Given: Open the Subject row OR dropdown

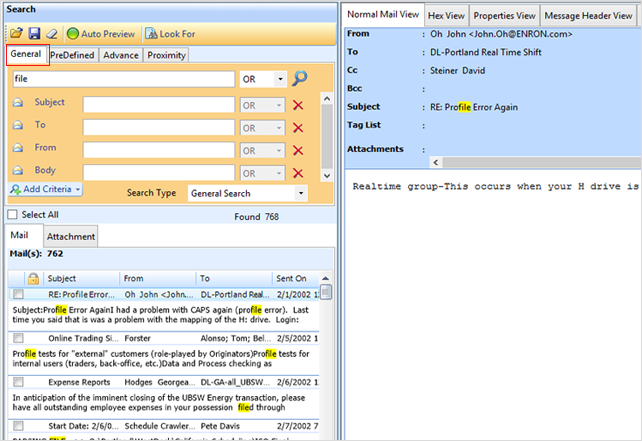Looking at the screenshot, I should coord(262,105).
